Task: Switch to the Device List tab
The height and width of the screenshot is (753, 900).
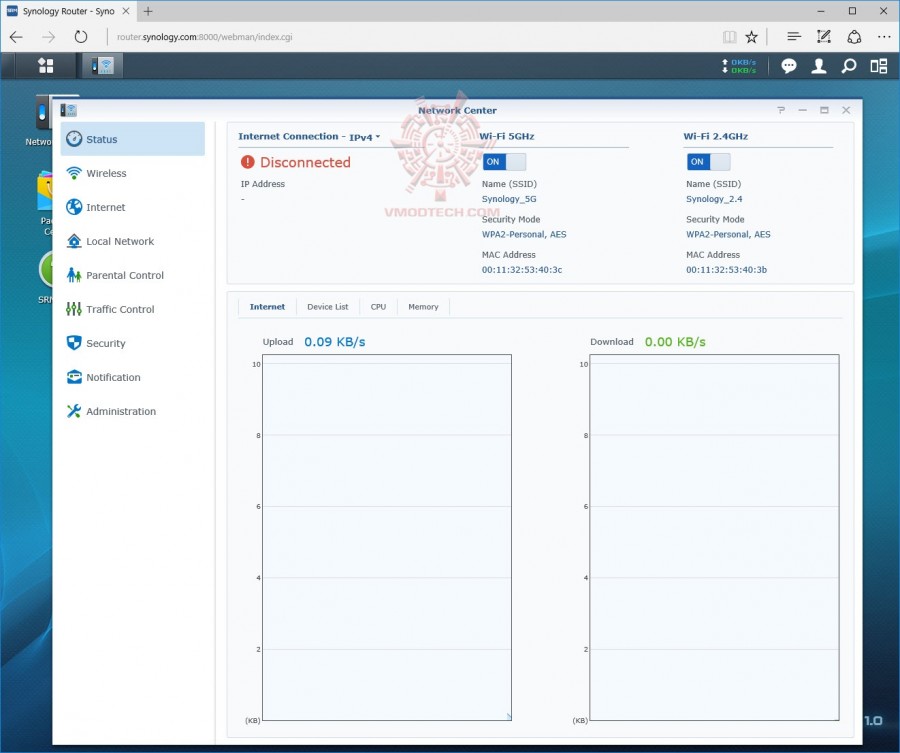Action: click(x=328, y=306)
